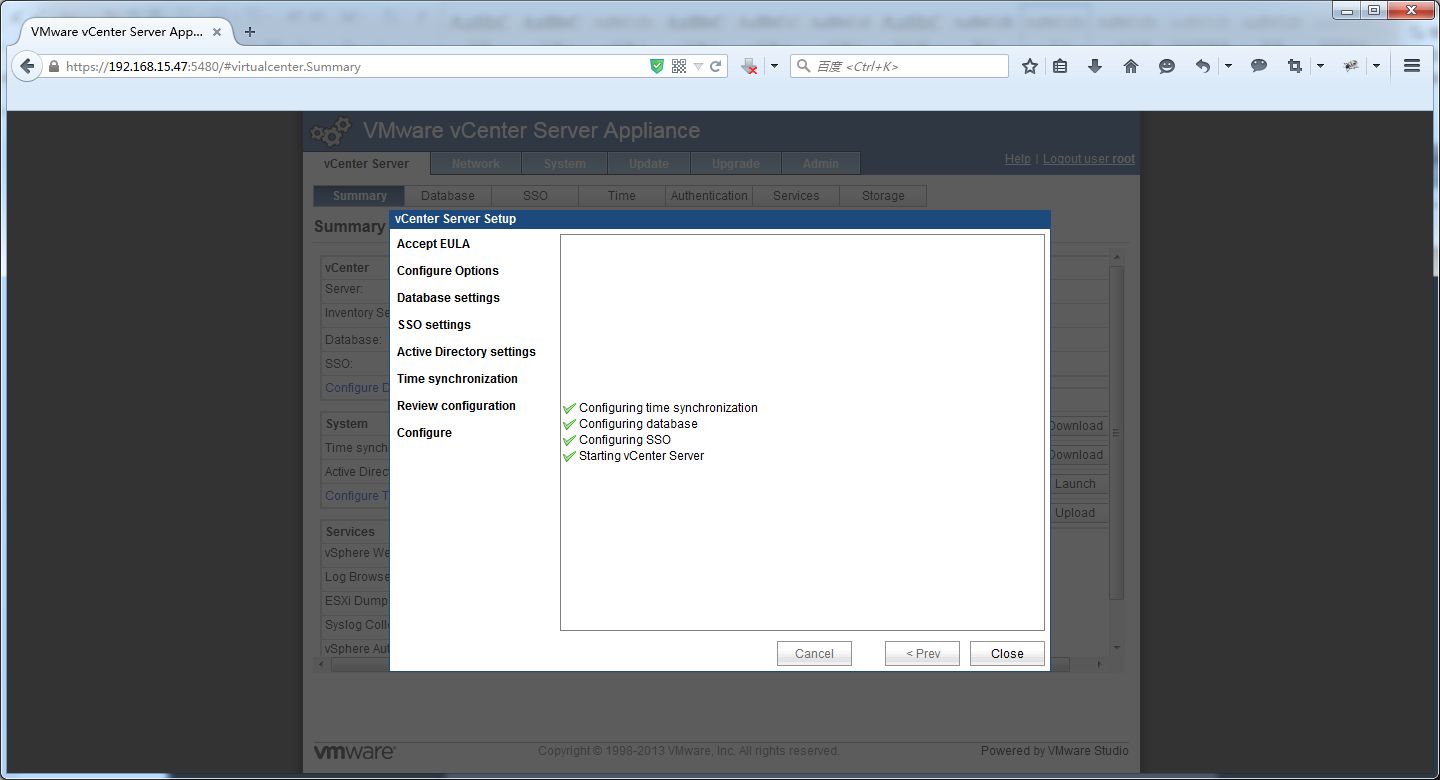The image size is (1440, 780).
Task: Click Close button in setup wizard
Action: click(x=1007, y=654)
